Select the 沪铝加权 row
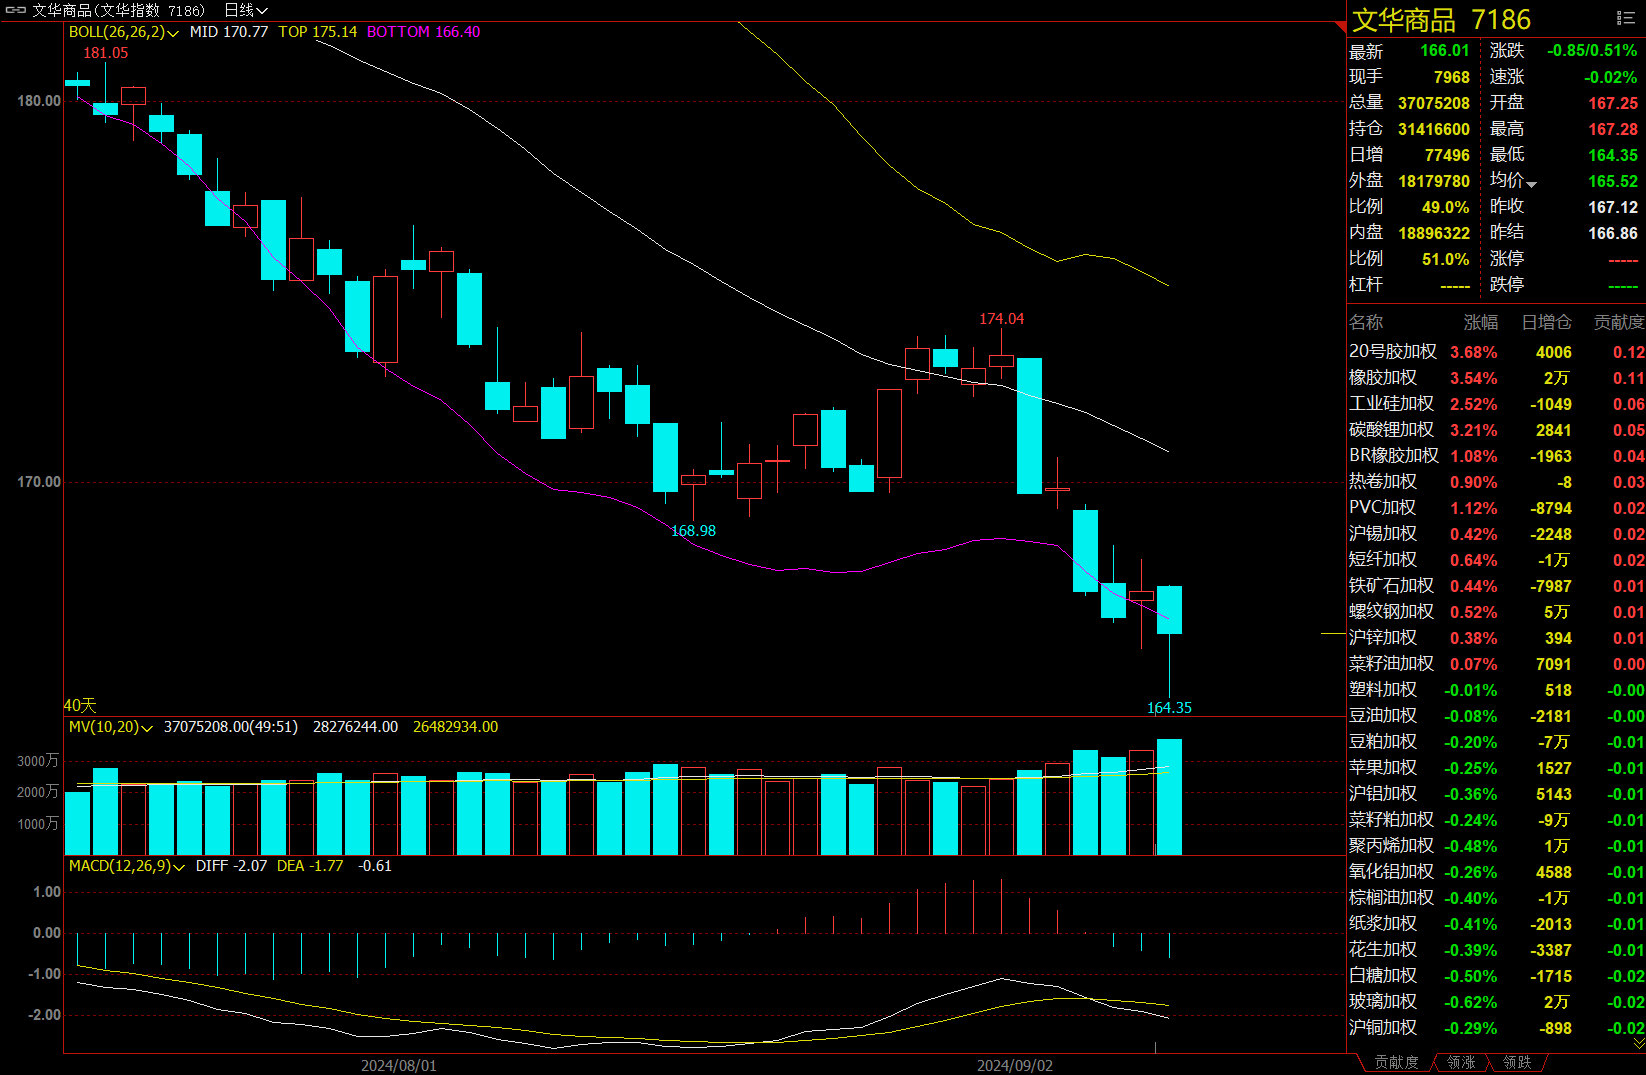 click(x=1496, y=794)
